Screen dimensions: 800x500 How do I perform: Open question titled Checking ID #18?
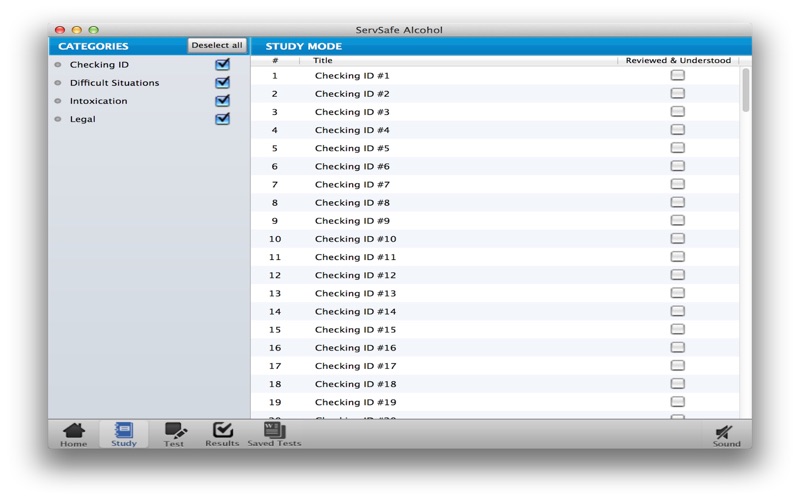[356, 384]
